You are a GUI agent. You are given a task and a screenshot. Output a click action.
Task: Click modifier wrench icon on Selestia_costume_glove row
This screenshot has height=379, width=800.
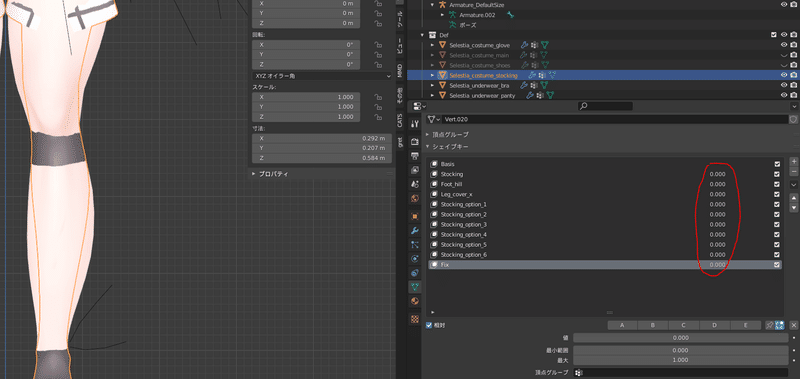pos(523,45)
